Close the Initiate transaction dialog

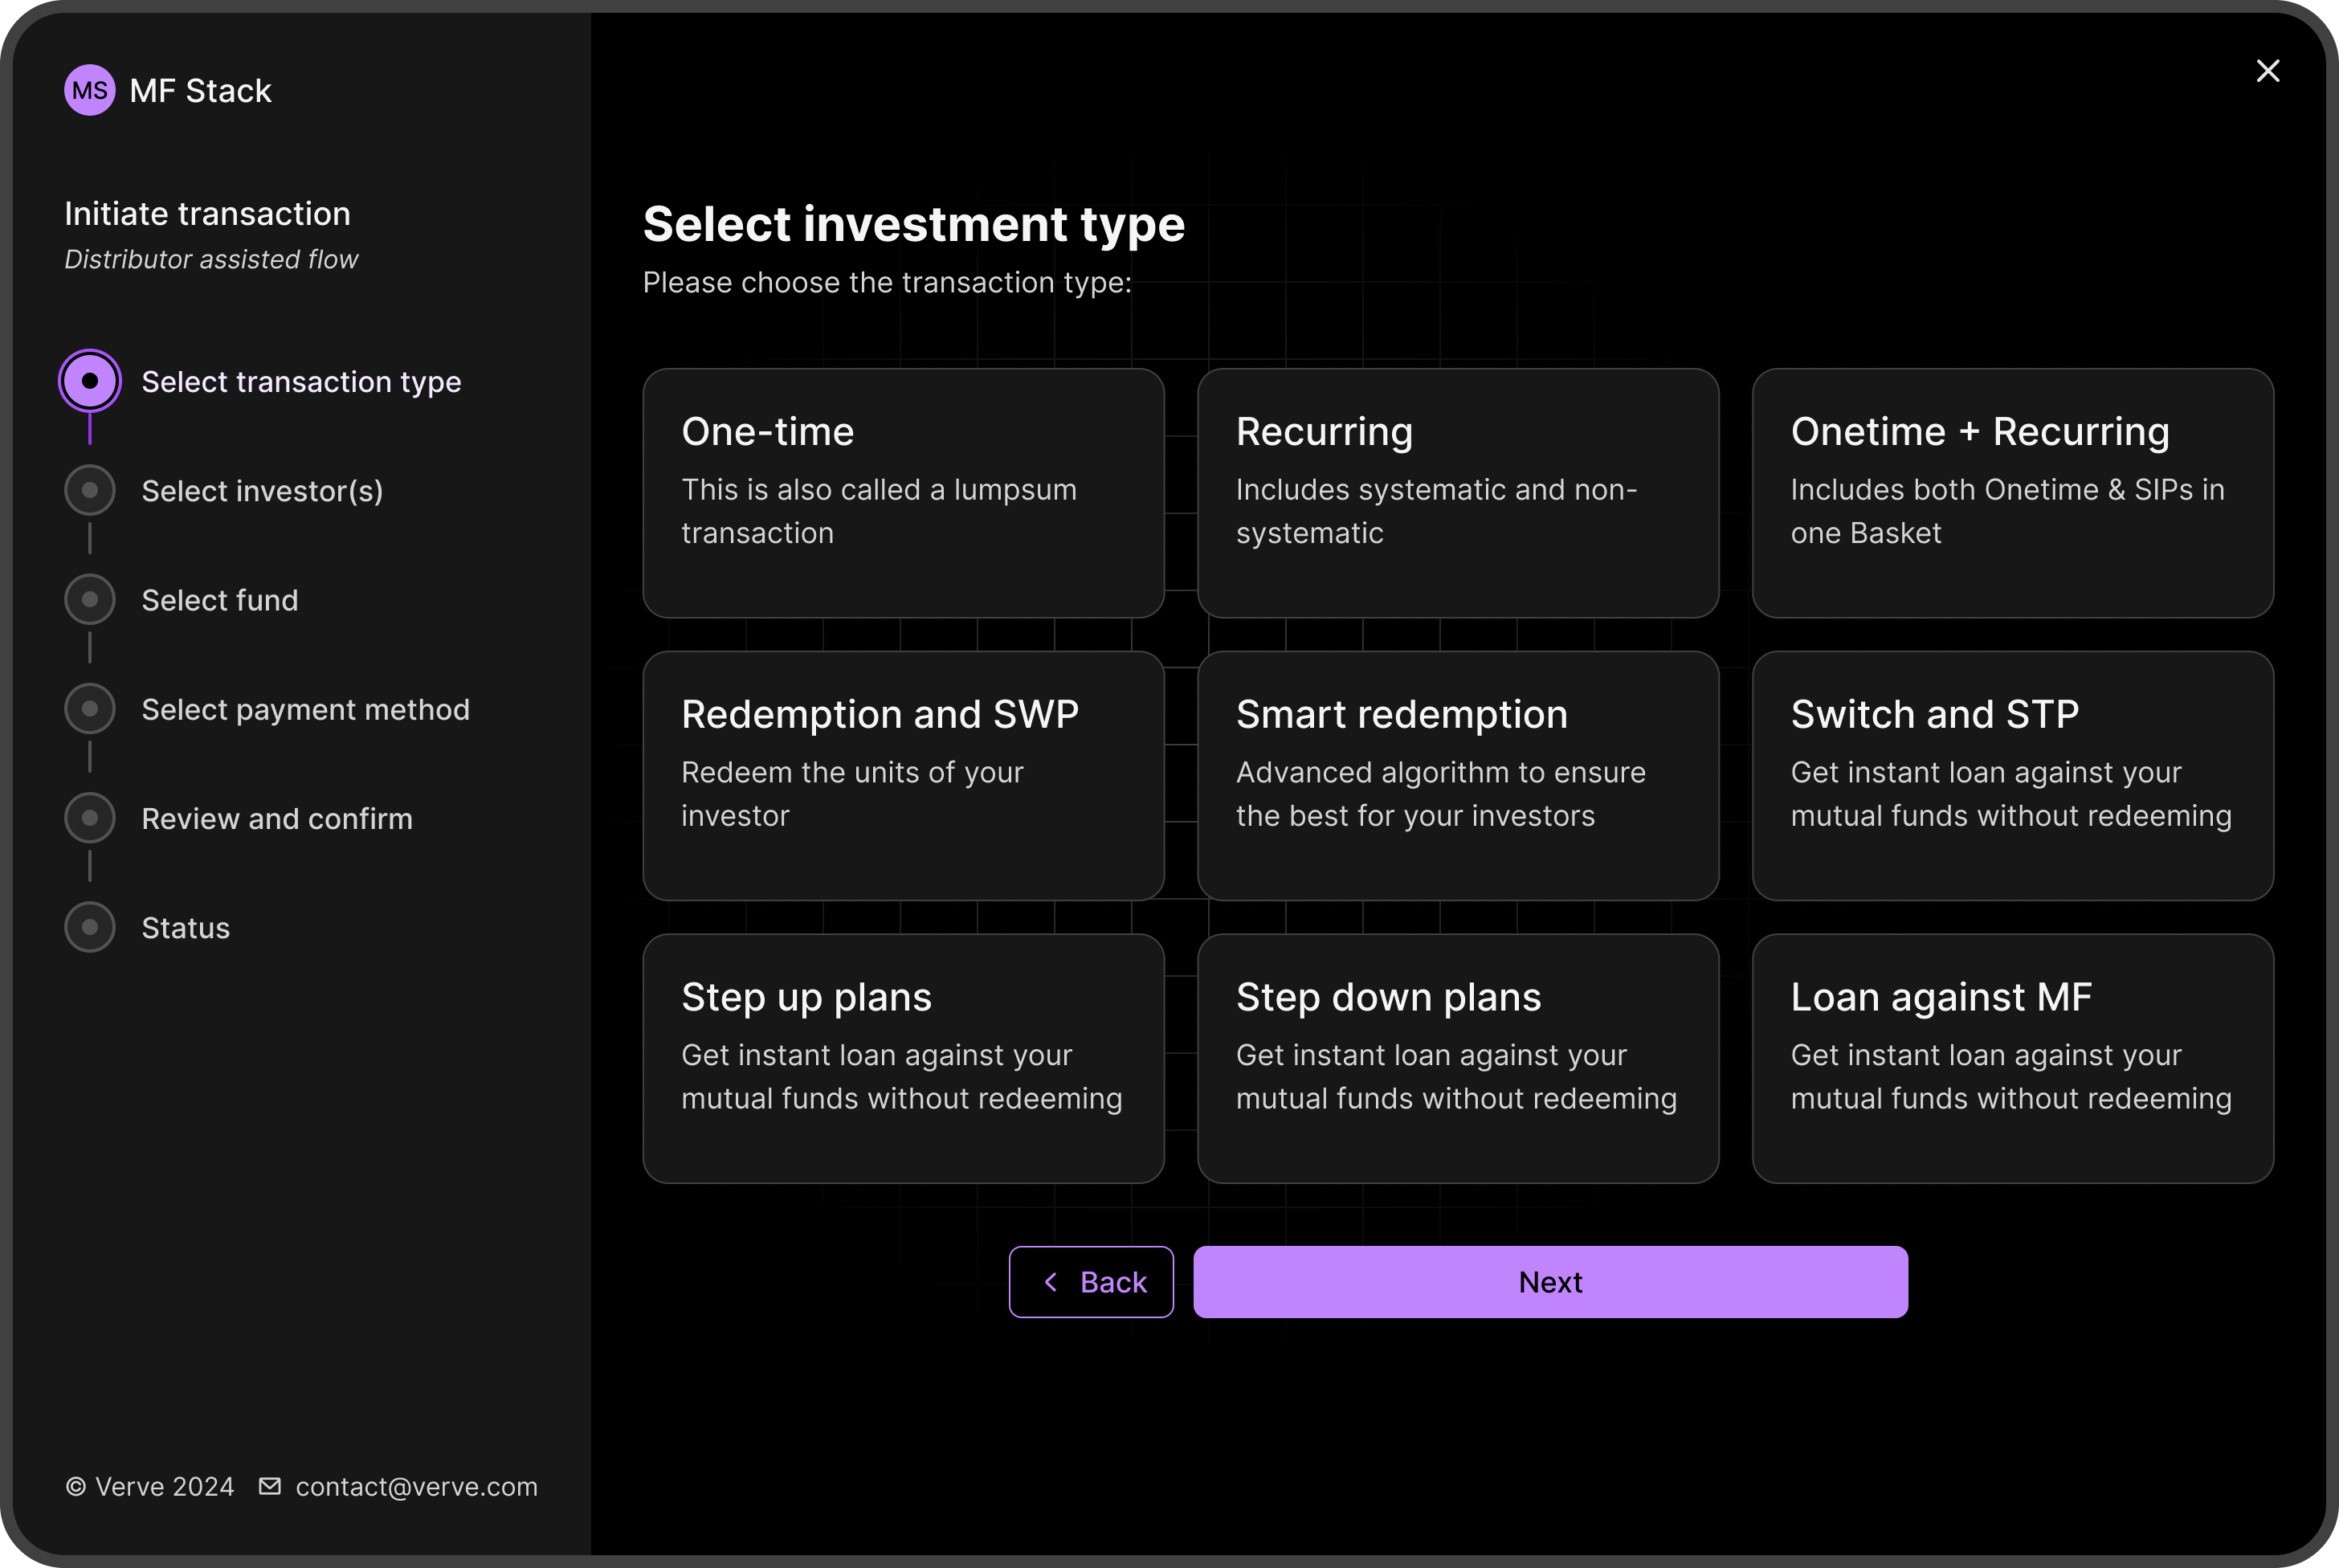click(2267, 71)
